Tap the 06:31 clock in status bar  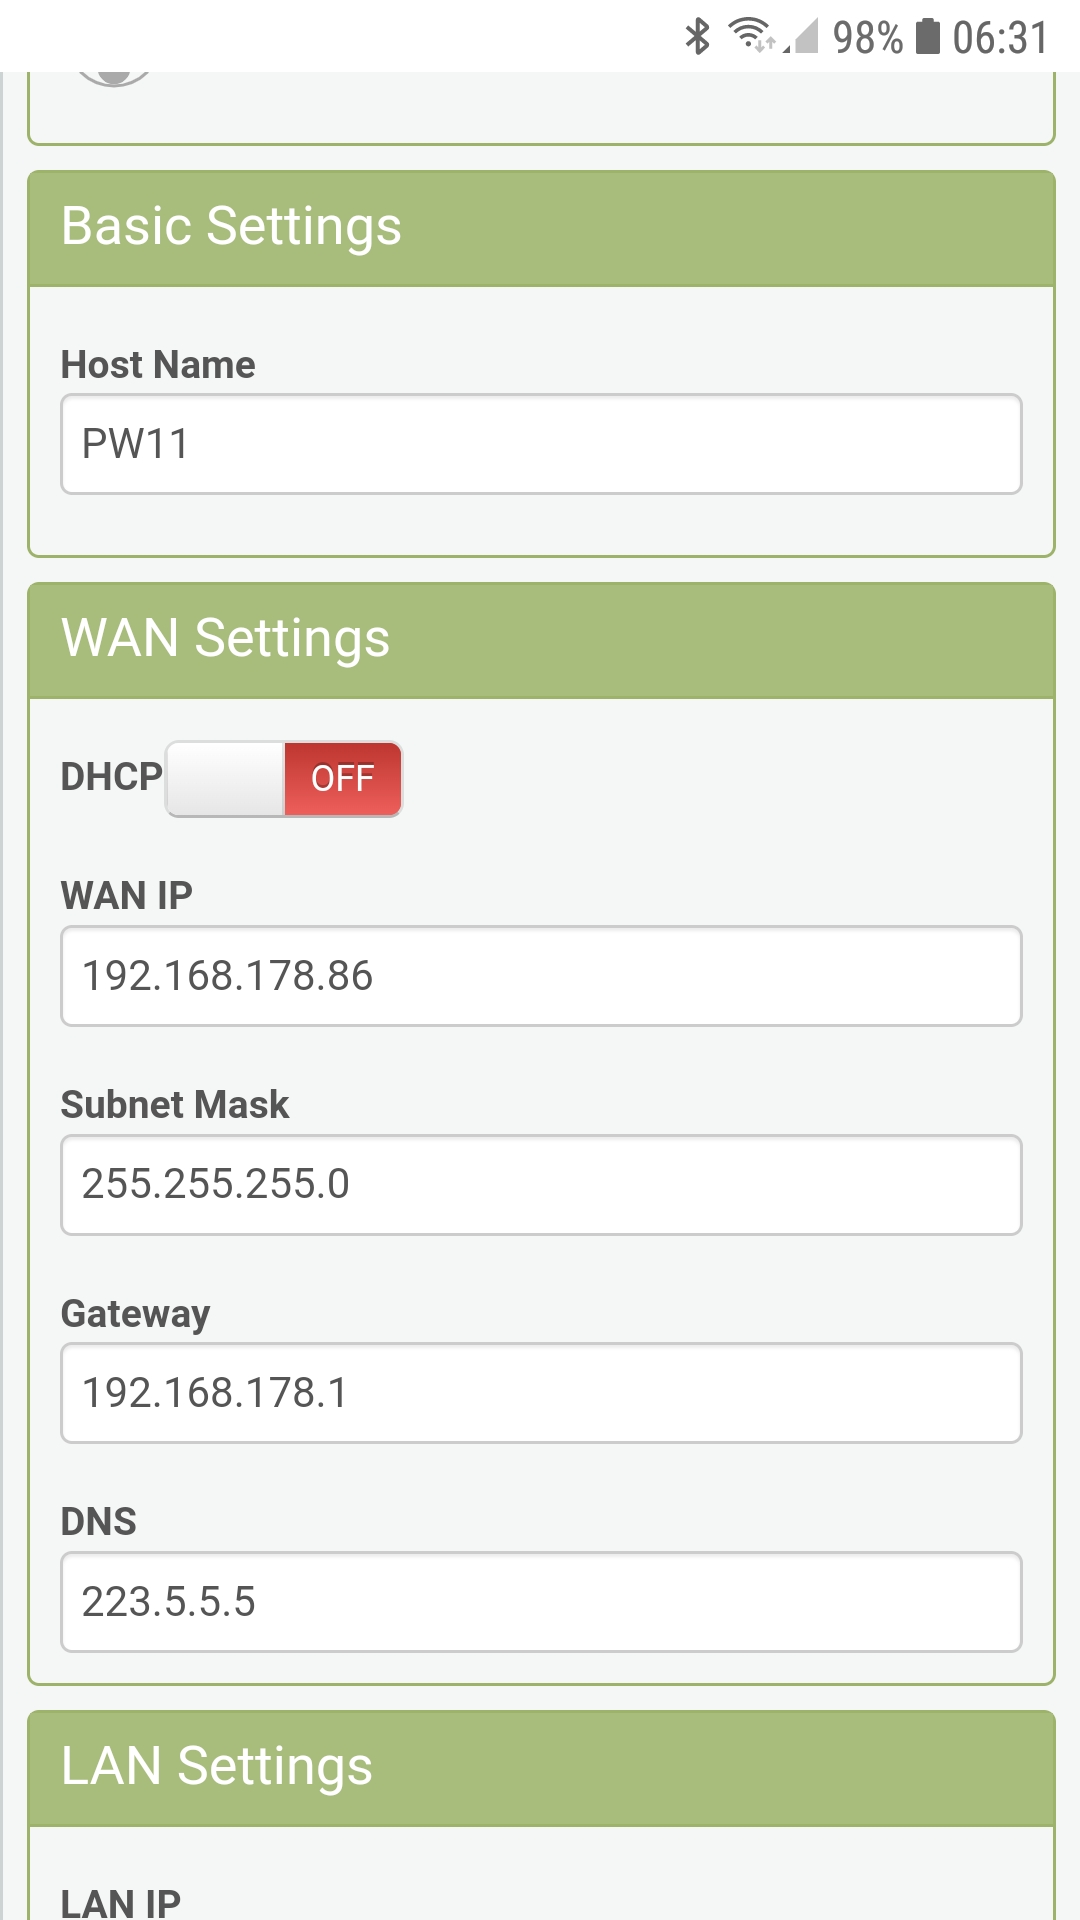point(999,38)
